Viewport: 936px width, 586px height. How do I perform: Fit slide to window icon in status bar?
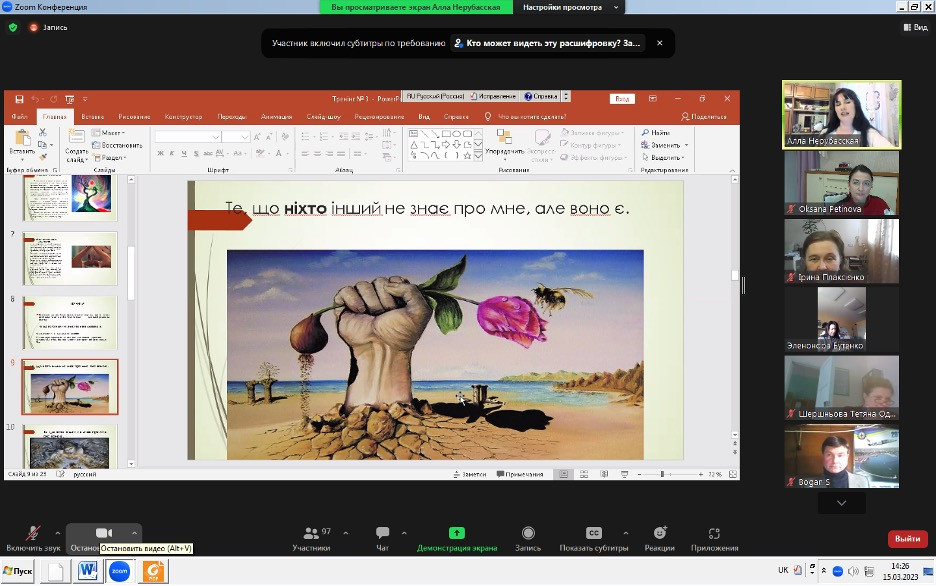pyautogui.click(x=732, y=474)
